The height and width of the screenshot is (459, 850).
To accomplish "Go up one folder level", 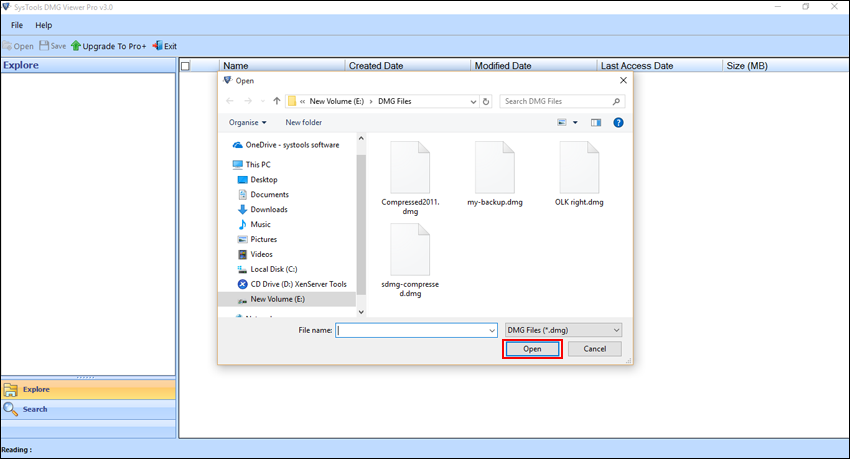I will click(x=277, y=101).
